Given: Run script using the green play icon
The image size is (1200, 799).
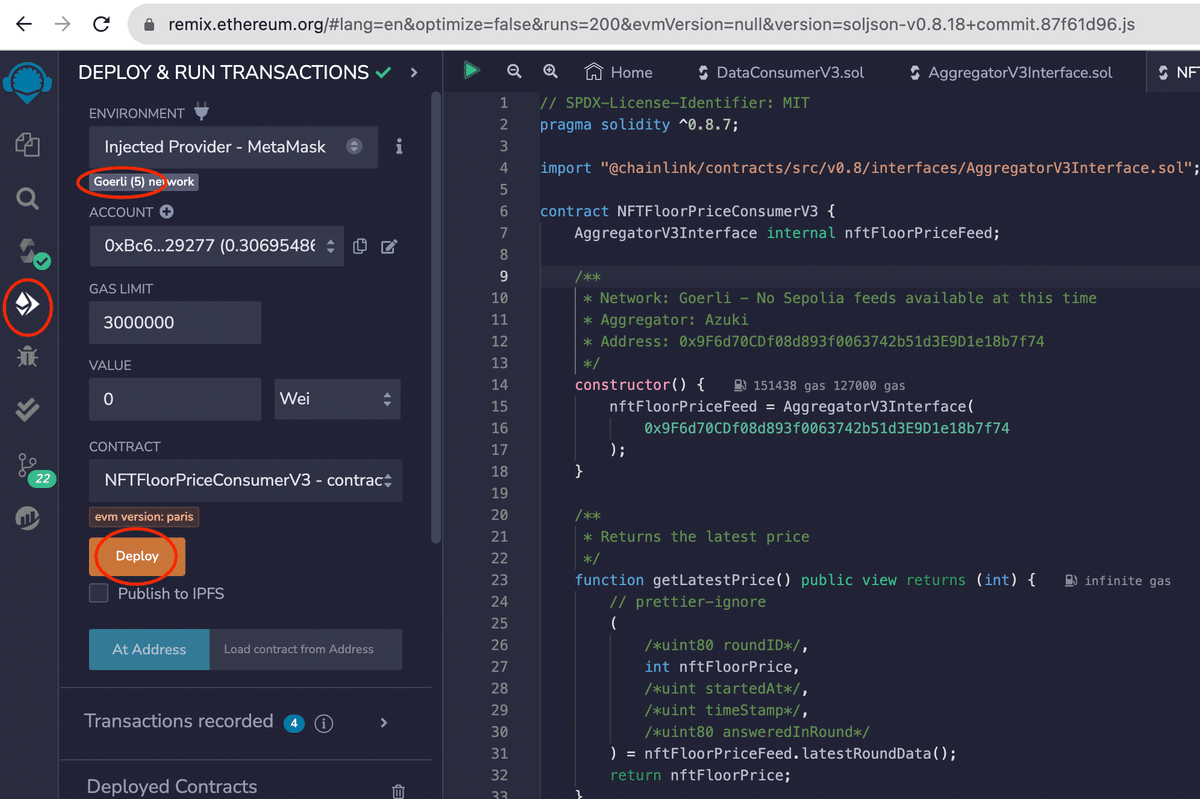Looking at the screenshot, I should tap(471, 71).
